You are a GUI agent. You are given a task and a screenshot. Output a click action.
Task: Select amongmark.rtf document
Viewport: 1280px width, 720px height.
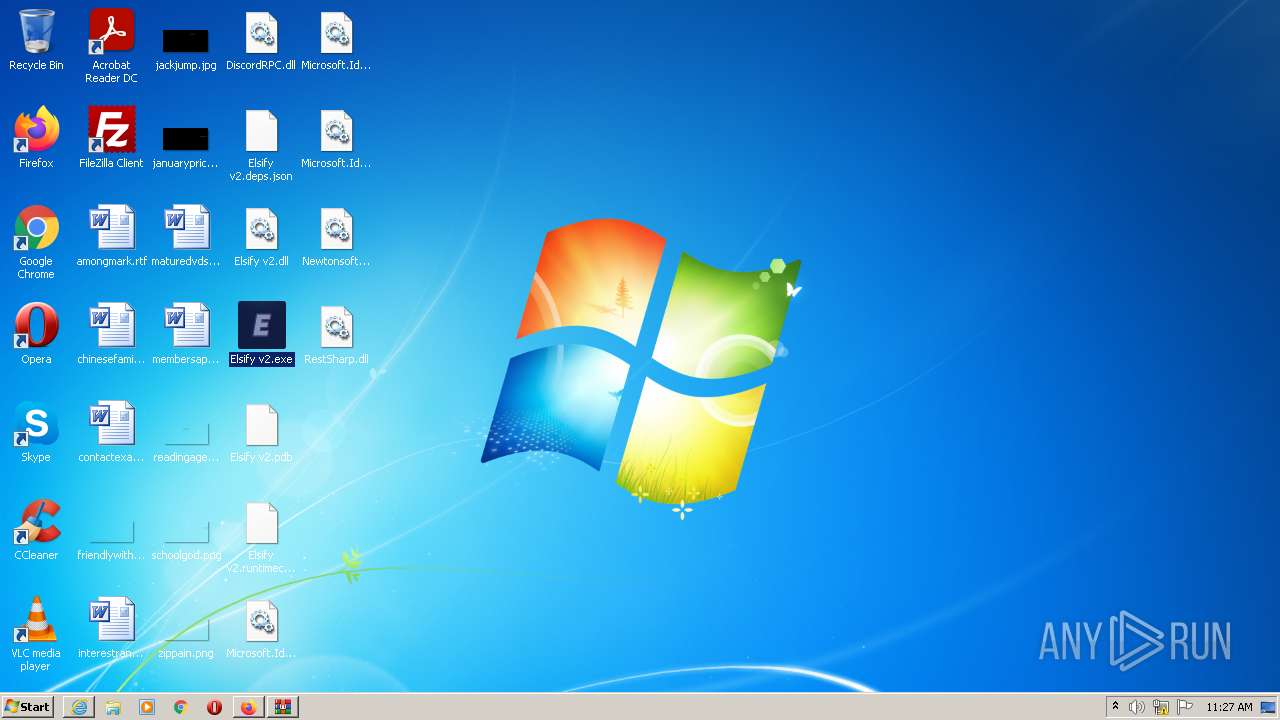pos(111,236)
